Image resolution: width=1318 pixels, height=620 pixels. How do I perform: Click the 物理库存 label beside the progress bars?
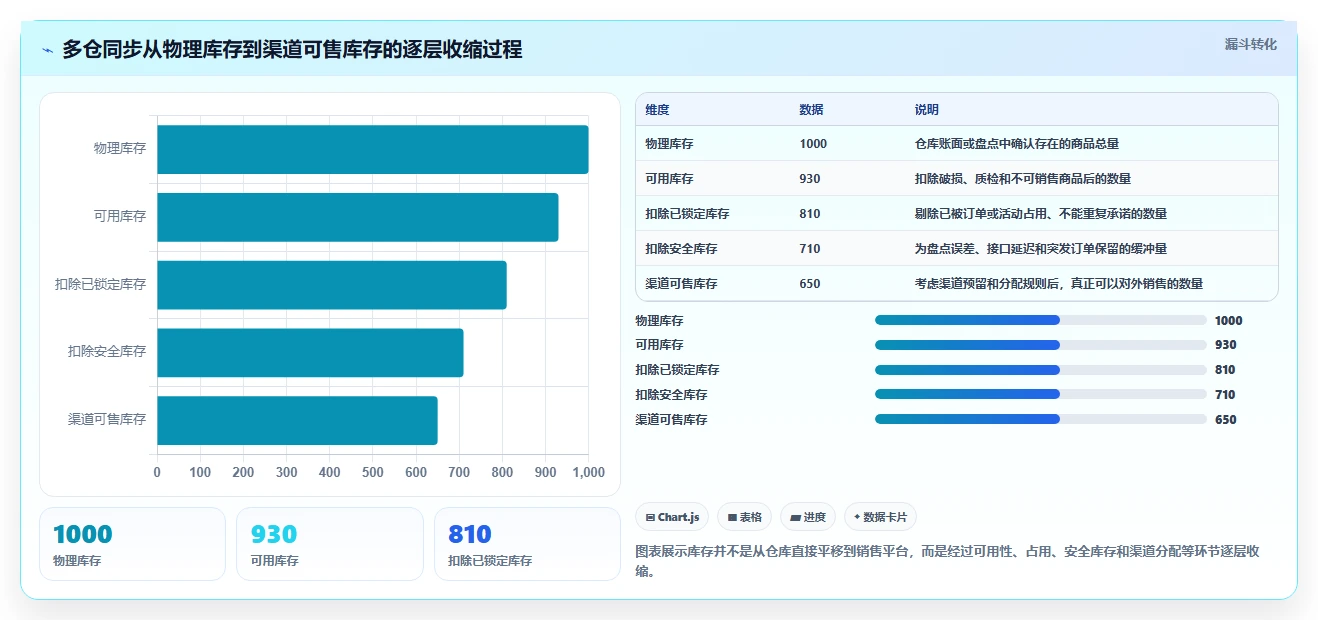point(659,321)
